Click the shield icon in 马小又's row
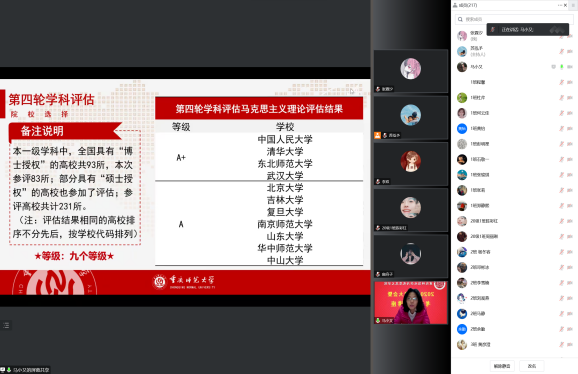578x374 pixels. click(553, 67)
